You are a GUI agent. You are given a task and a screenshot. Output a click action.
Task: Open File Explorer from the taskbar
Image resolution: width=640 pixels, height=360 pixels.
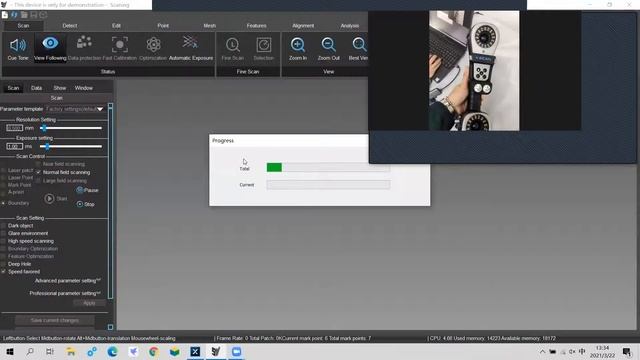pyautogui.click(x=71, y=351)
